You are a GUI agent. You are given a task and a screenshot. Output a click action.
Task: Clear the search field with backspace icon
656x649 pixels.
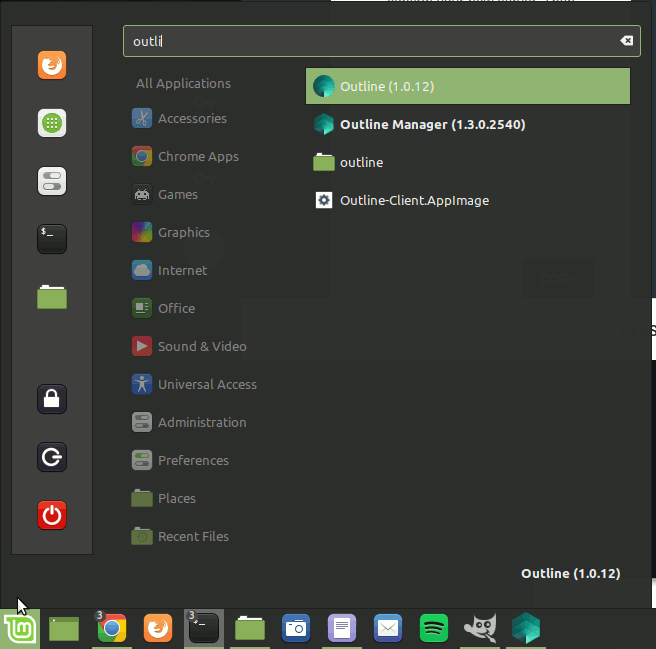(626, 41)
